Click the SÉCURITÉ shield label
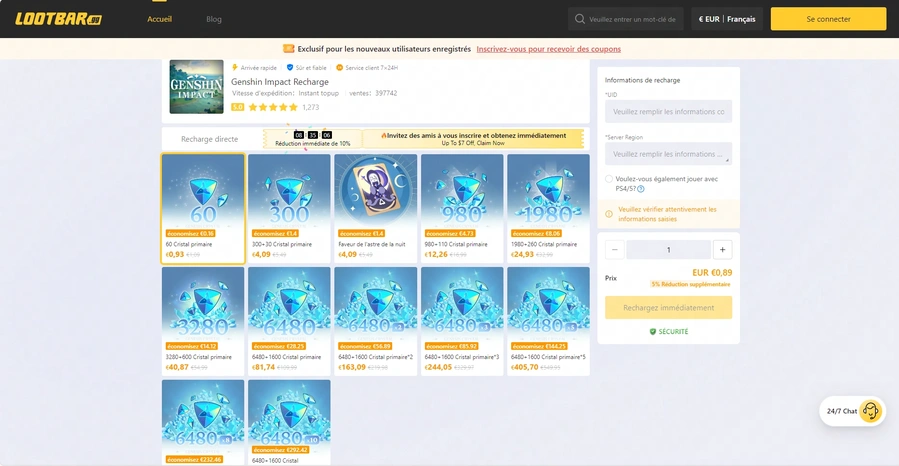 pyautogui.click(x=669, y=331)
